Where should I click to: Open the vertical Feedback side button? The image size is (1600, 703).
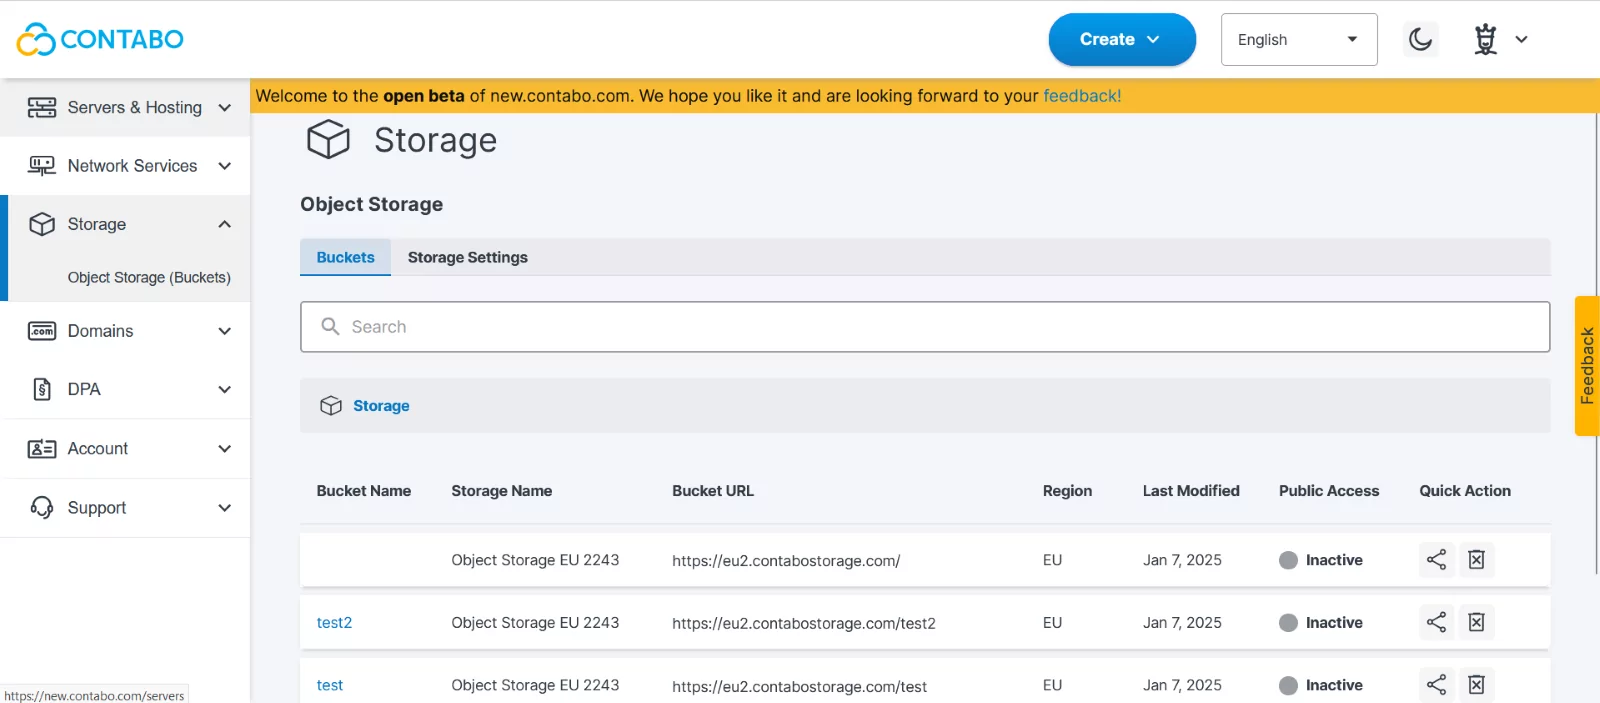point(1587,366)
